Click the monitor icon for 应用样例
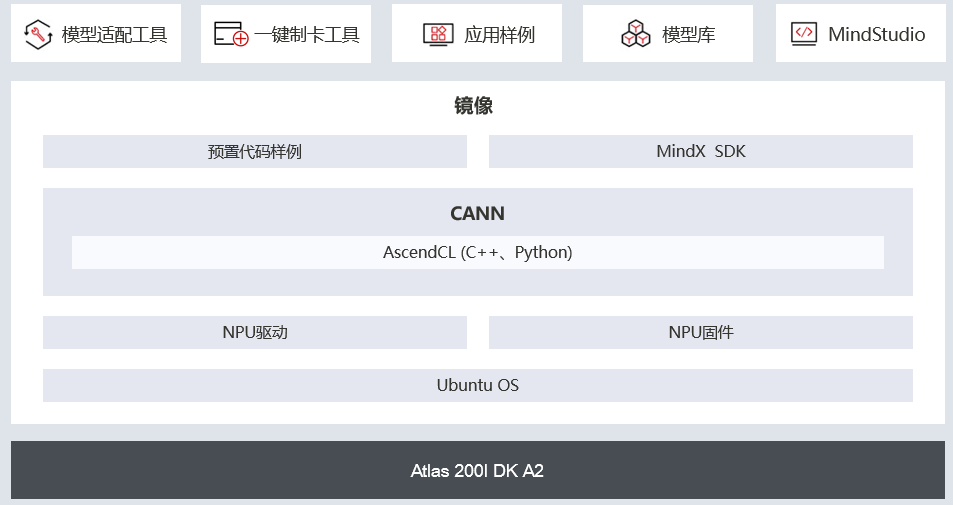 tap(438, 34)
